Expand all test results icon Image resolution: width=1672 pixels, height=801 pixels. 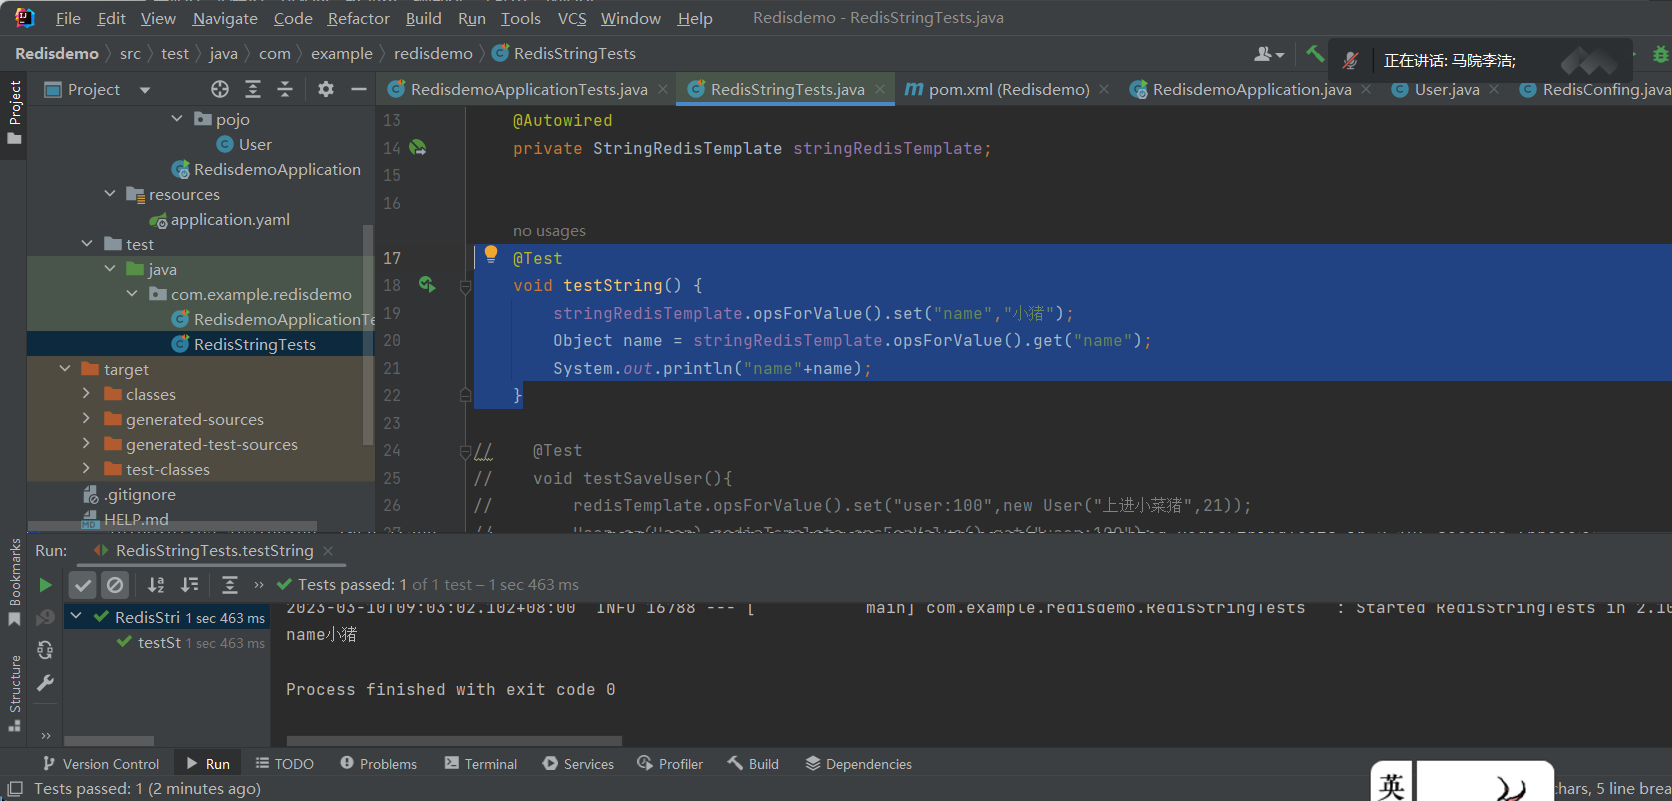point(229,585)
